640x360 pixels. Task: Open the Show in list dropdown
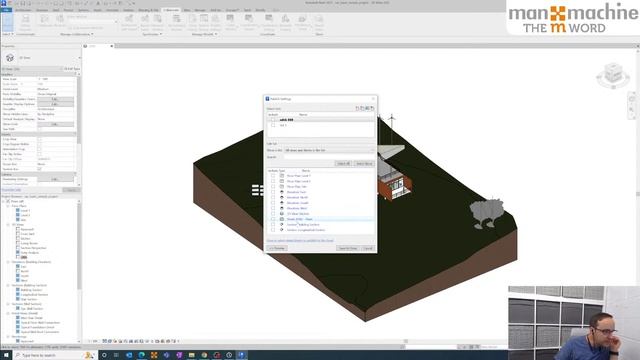[329, 151]
